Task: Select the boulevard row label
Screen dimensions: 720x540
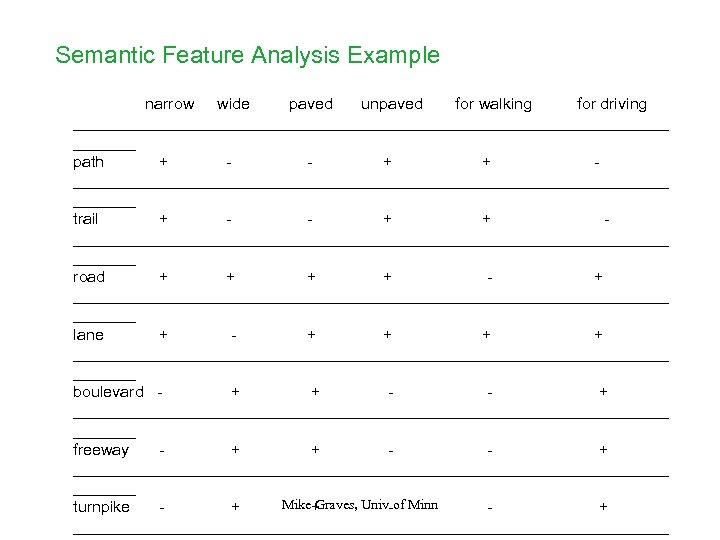Action: [x=108, y=392]
